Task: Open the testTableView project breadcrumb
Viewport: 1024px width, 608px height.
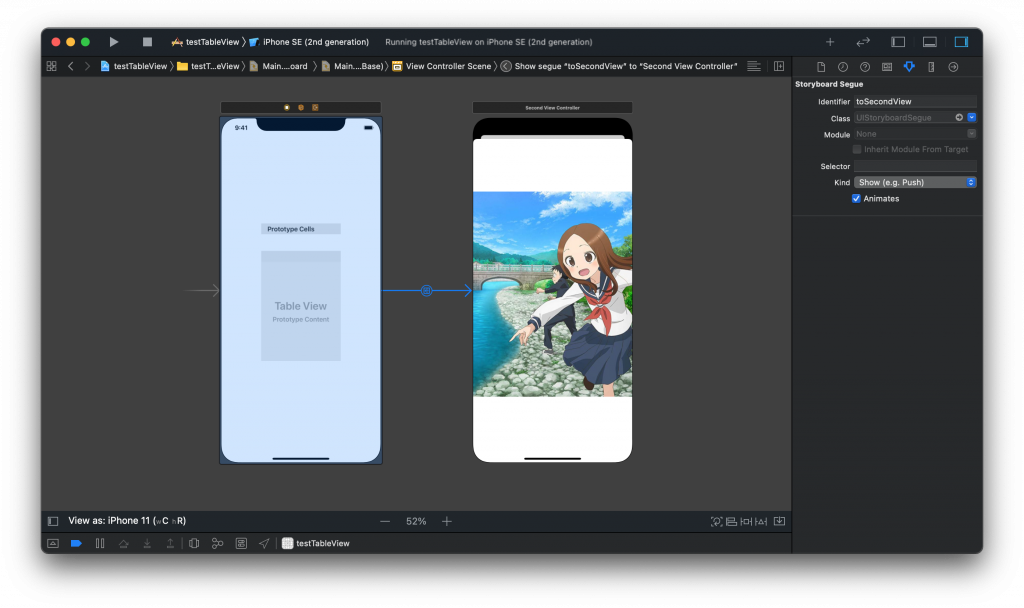Action: [134, 66]
